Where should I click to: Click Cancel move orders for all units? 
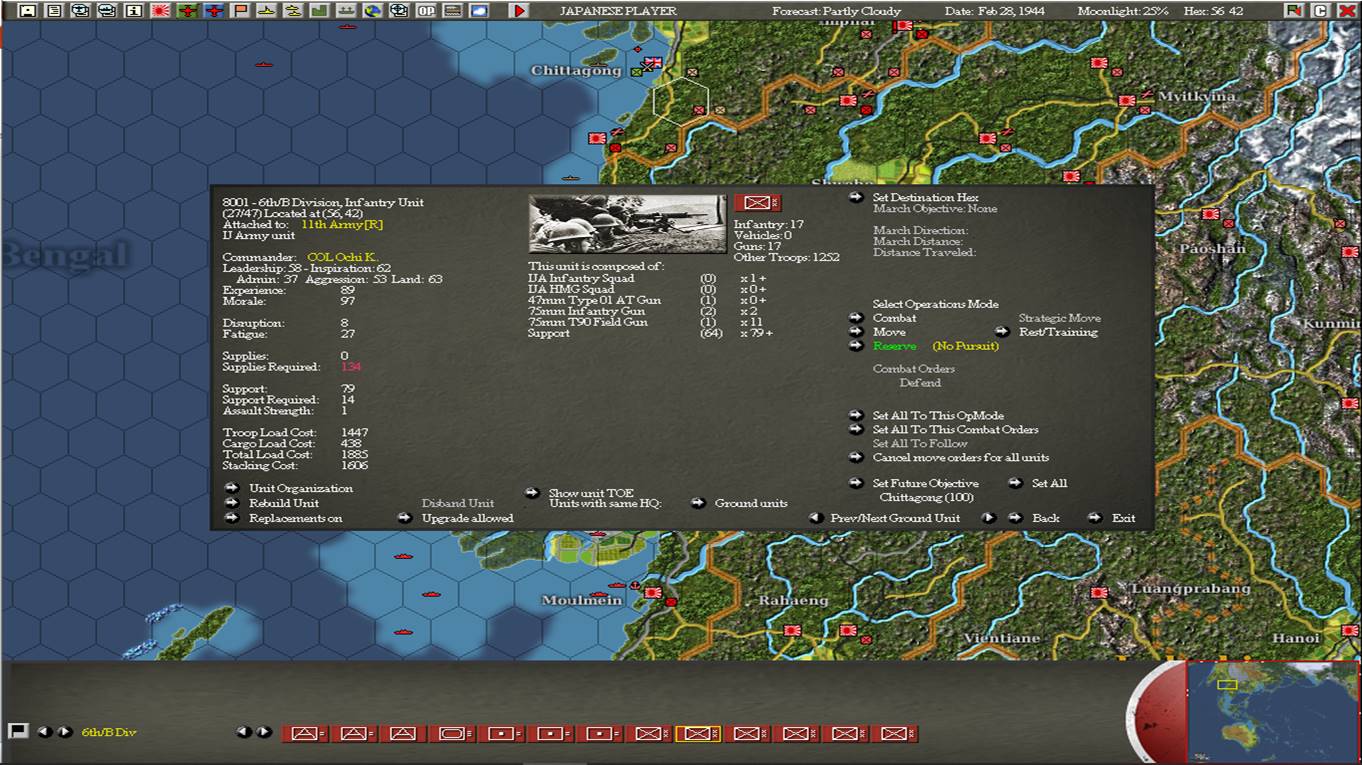pyautogui.click(x=961, y=458)
